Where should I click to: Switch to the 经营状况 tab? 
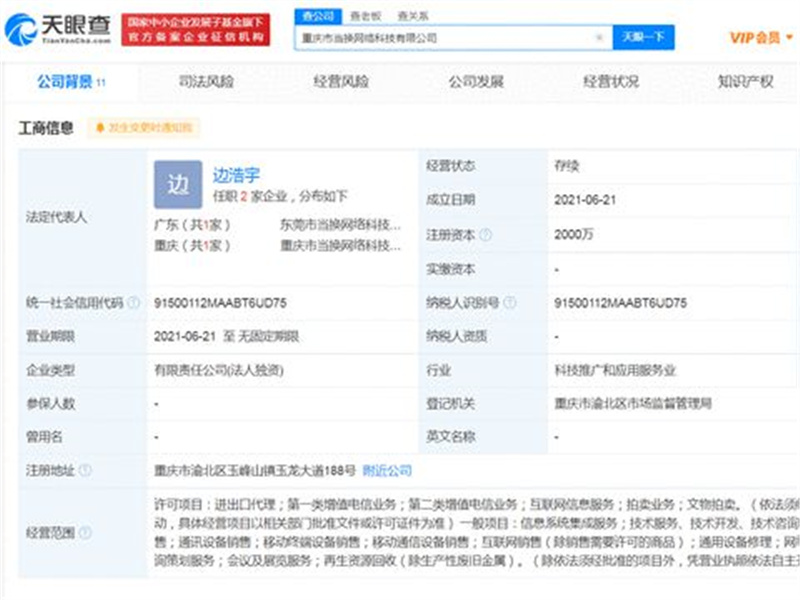click(611, 82)
